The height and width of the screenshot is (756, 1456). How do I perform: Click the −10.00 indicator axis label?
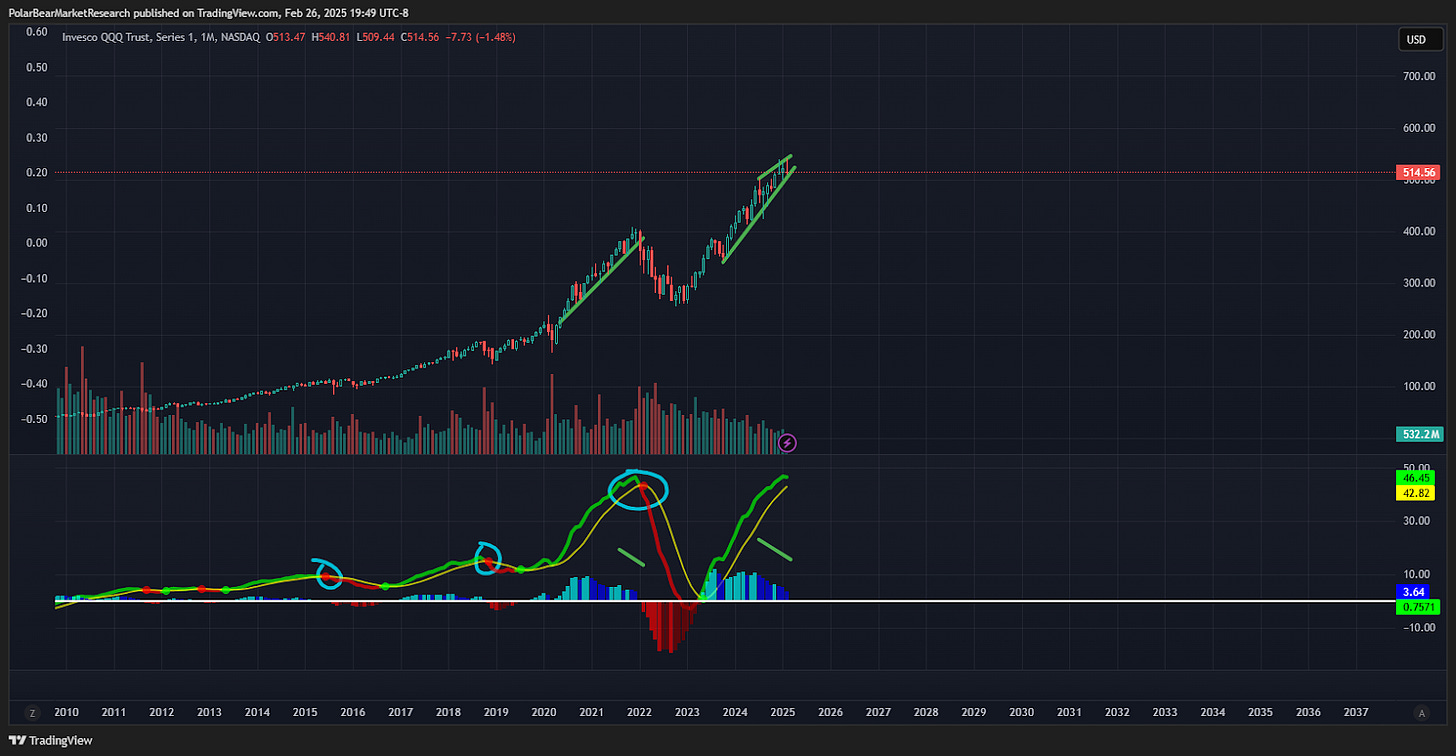pyautogui.click(x=1417, y=628)
